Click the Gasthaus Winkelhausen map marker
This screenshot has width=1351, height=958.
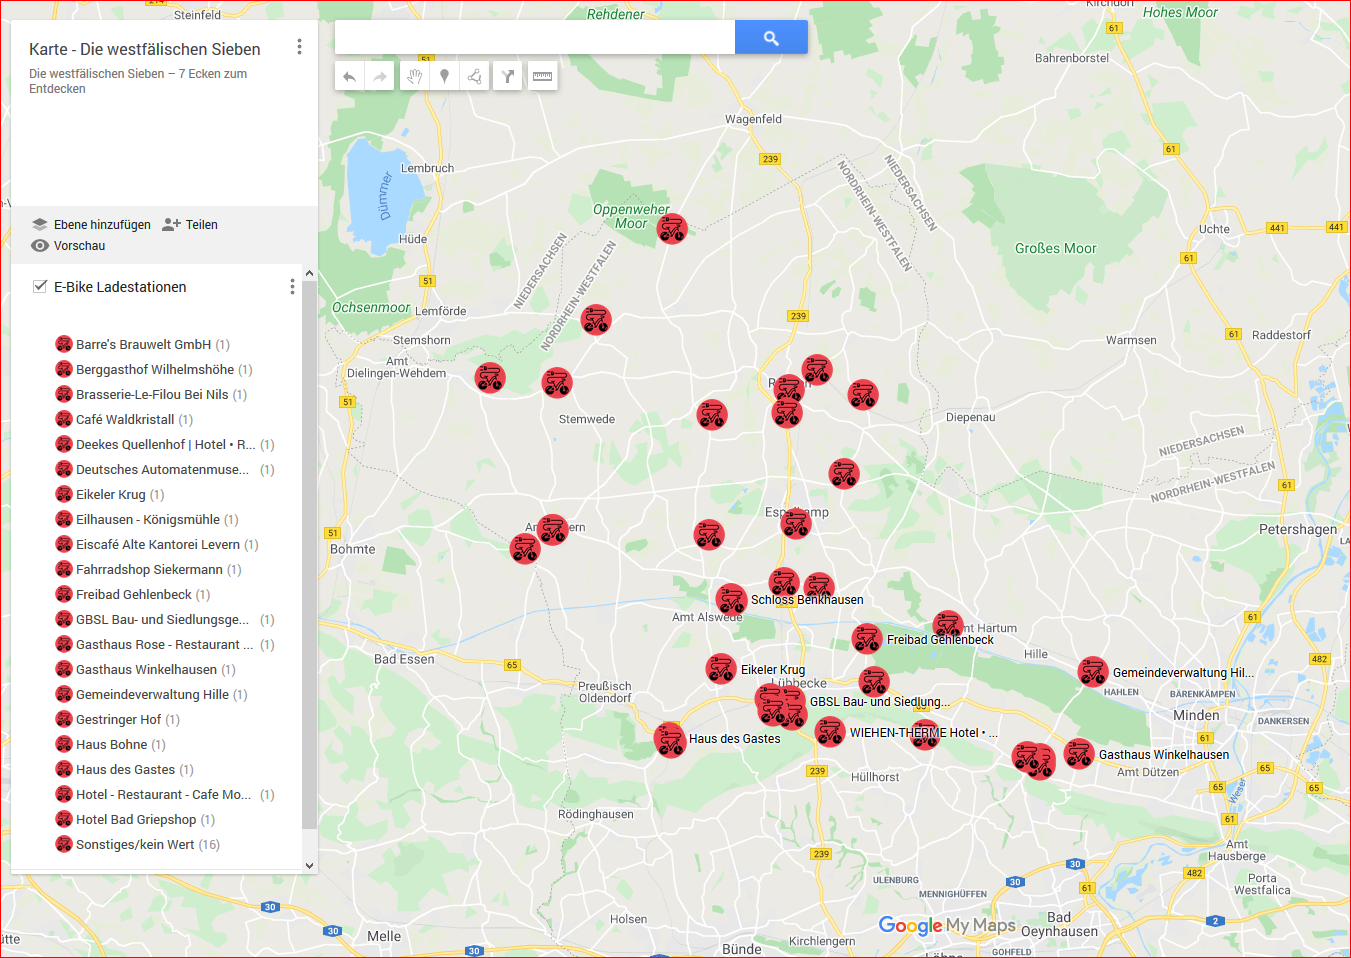click(1079, 754)
